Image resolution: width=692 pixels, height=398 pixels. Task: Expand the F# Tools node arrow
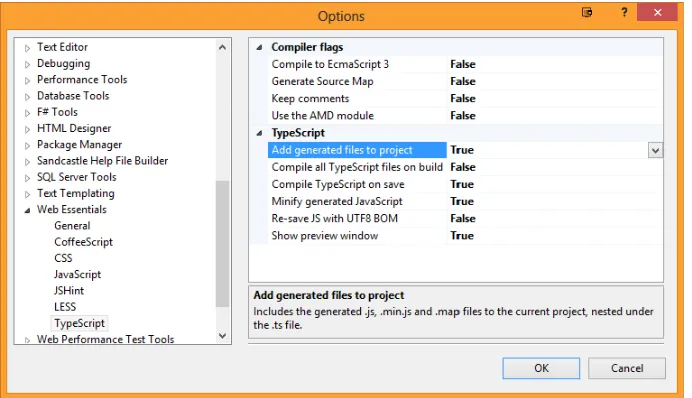pos(27,113)
